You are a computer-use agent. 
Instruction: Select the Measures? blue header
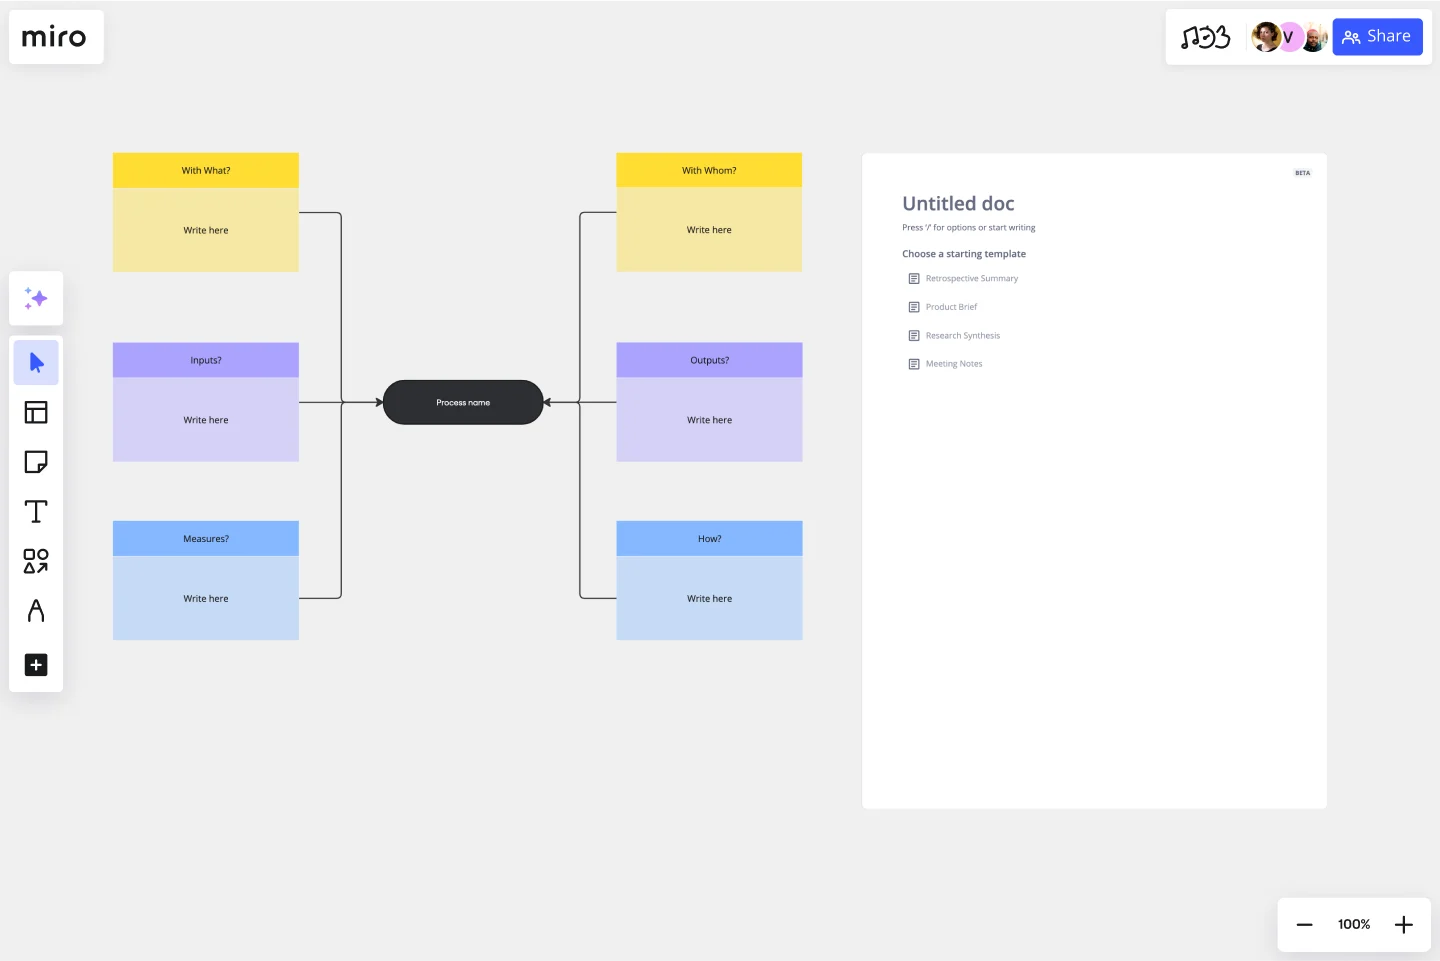click(x=206, y=538)
